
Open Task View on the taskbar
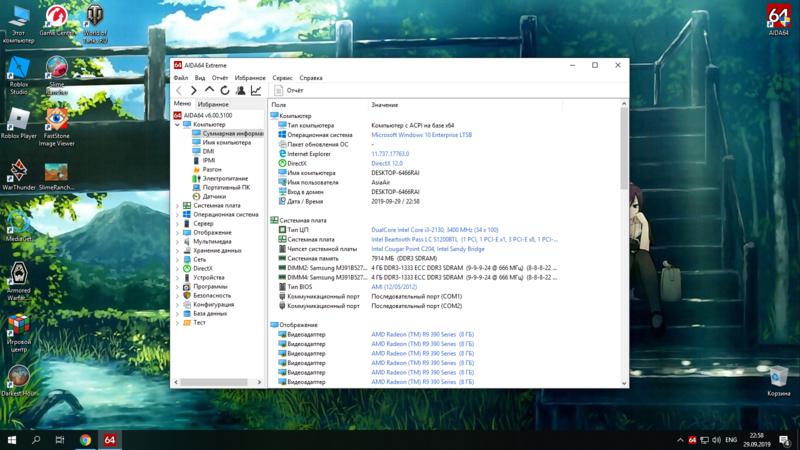pos(60,440)
